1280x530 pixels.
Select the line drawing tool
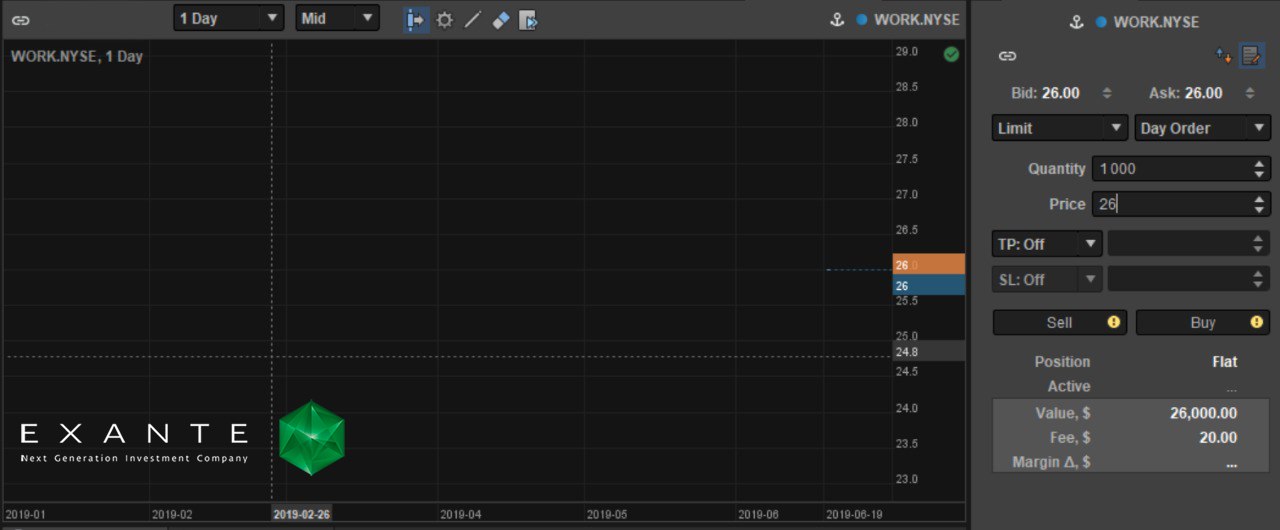click(x=473, y=20)
